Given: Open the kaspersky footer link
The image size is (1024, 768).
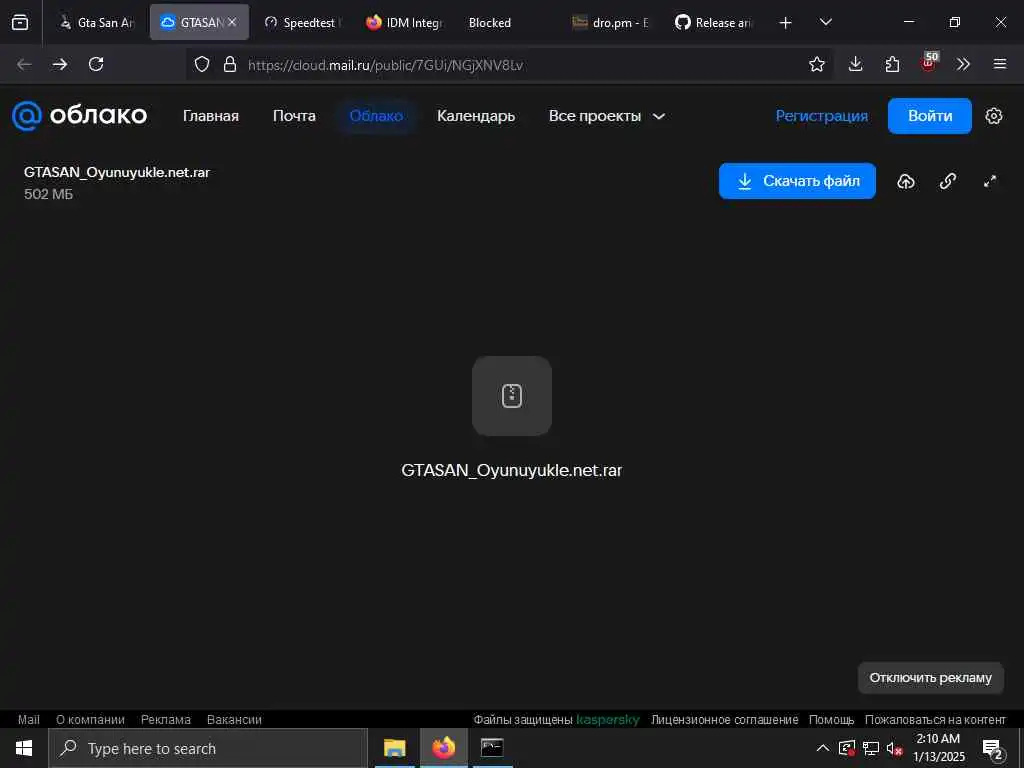Looking at the screenshot, I should click(607, 719).
